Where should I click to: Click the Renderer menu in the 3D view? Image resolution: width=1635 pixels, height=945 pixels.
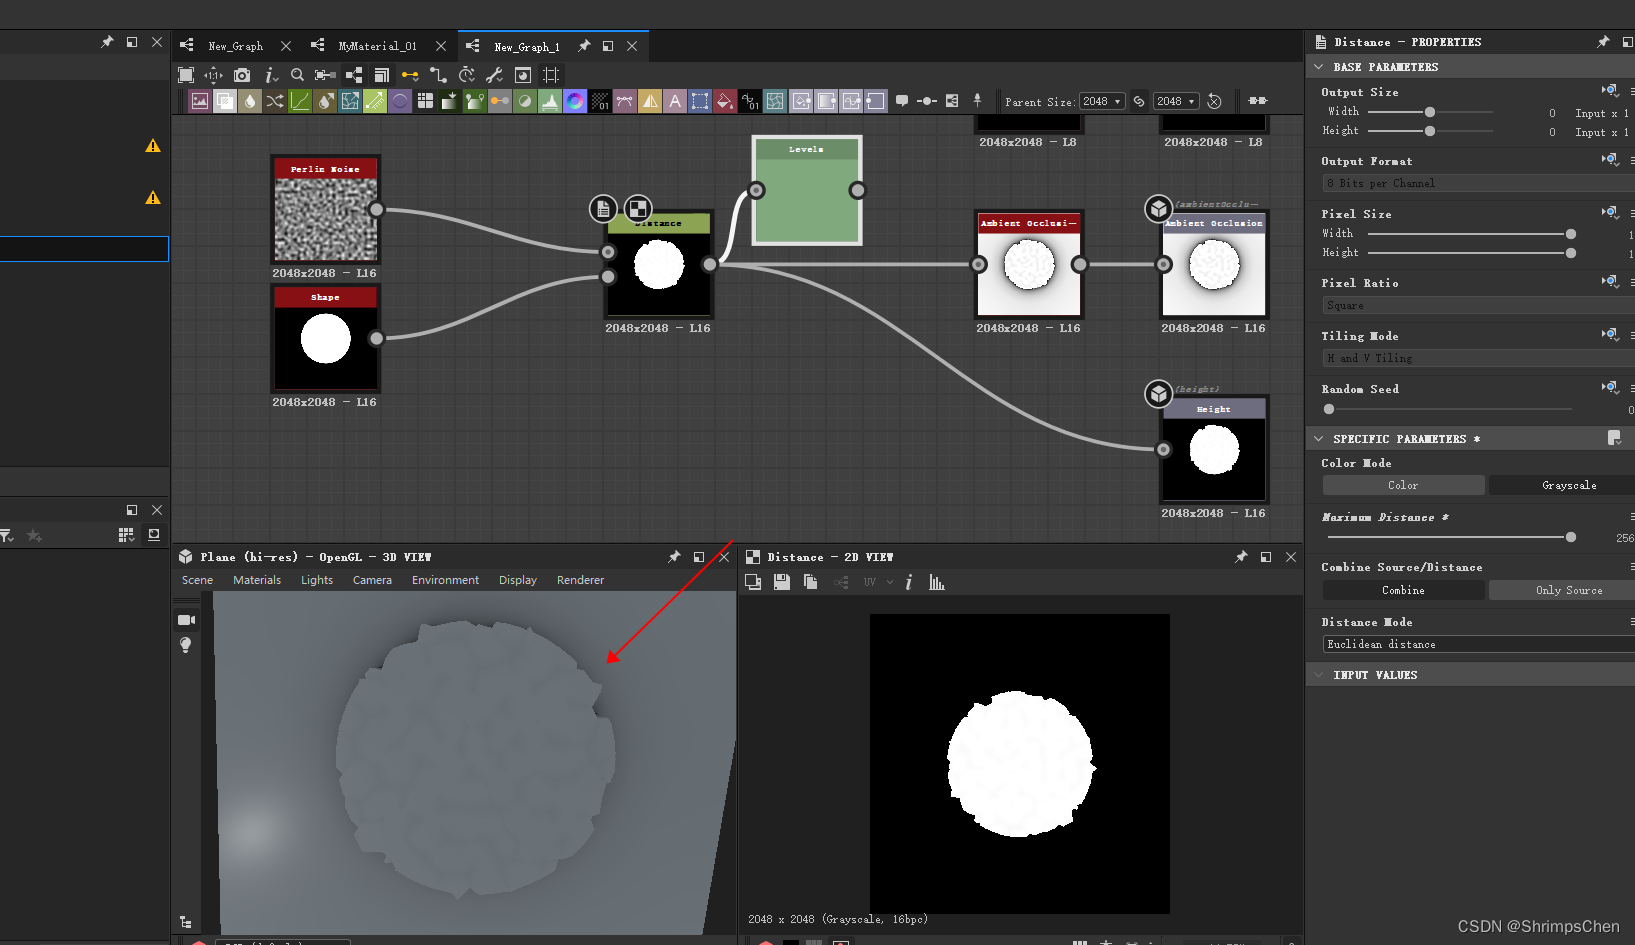coord(580,580)
